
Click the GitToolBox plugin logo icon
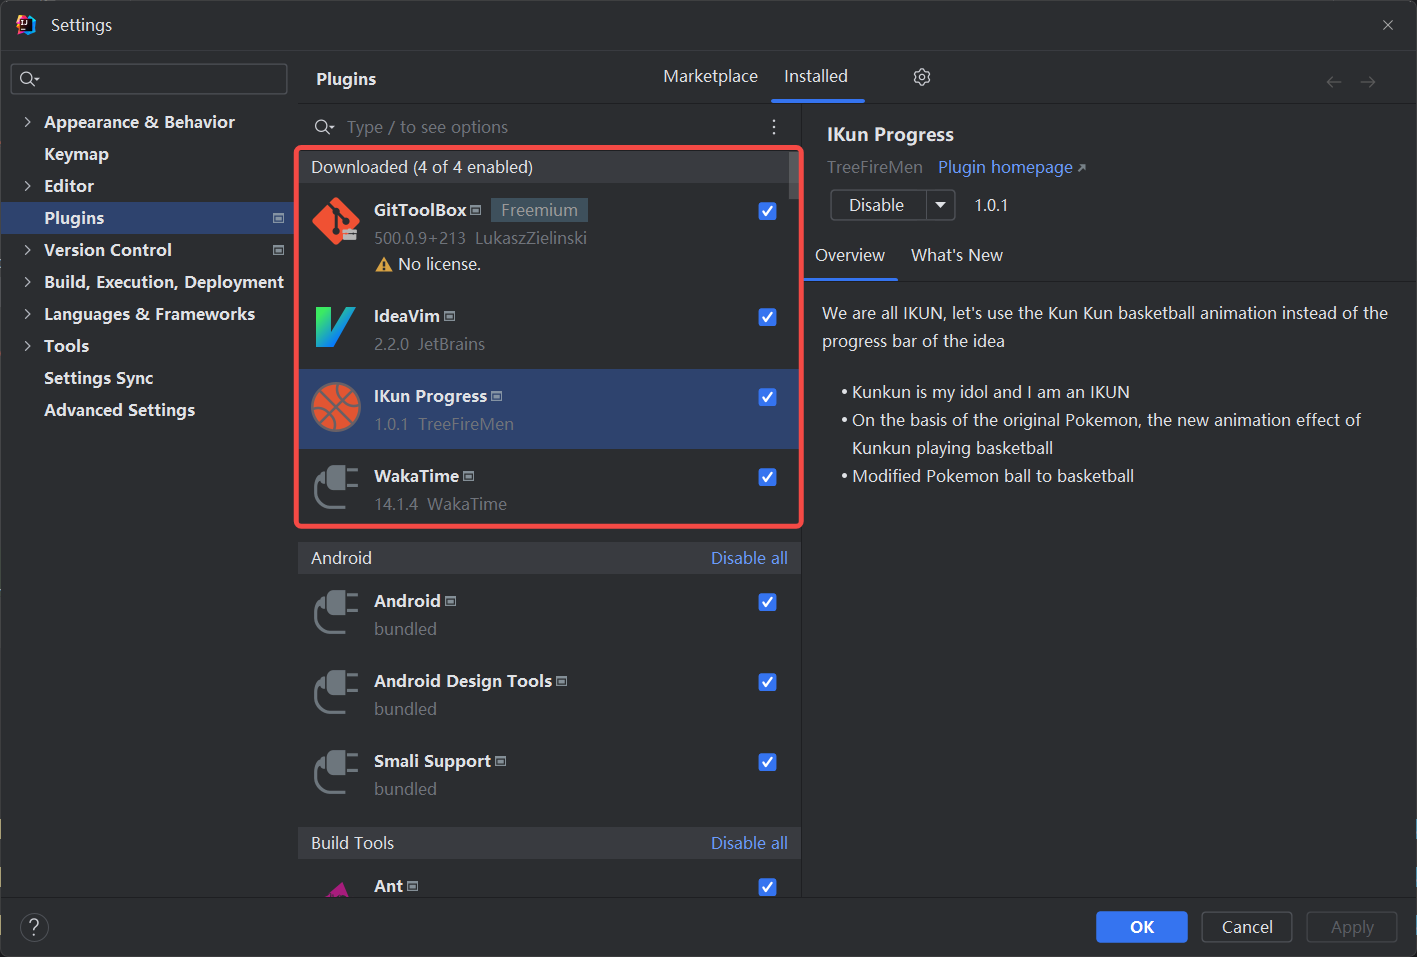coord(335,221)
